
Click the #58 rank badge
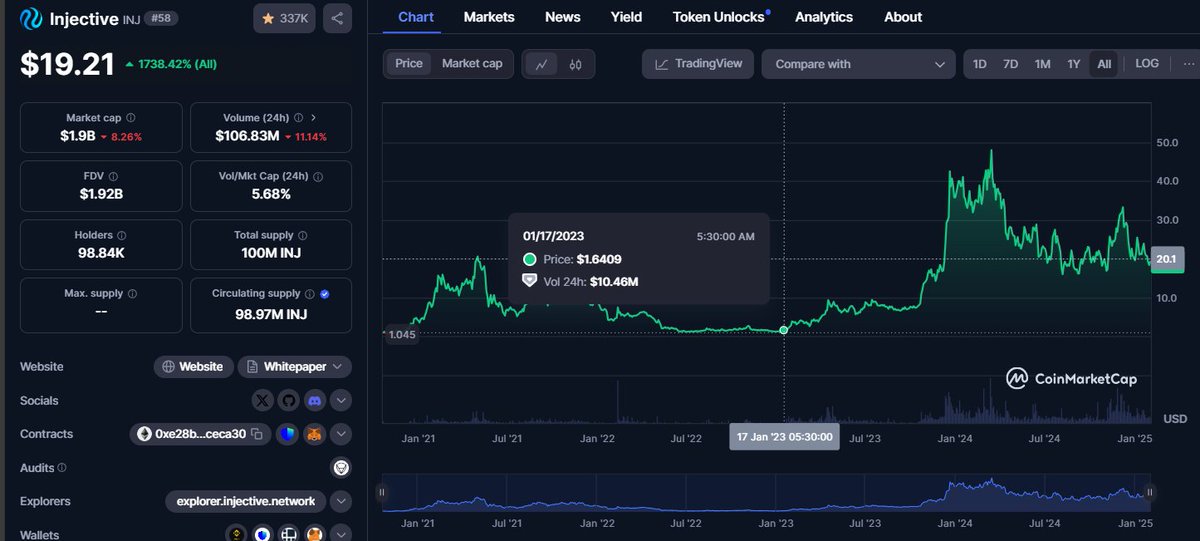161,18
